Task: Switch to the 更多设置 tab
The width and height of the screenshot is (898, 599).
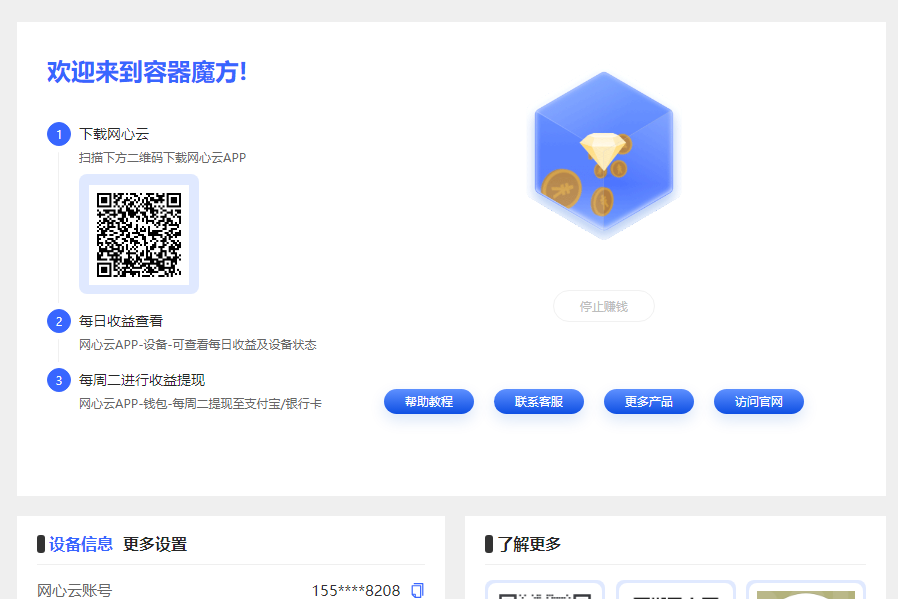Action: (155, 544)
